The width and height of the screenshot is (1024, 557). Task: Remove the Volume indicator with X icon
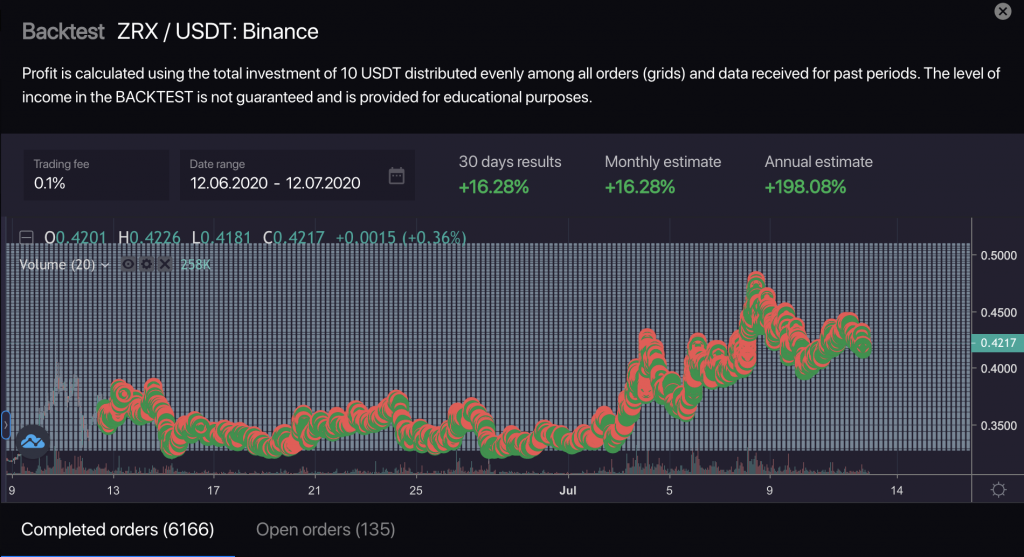[x=165, y=265]
